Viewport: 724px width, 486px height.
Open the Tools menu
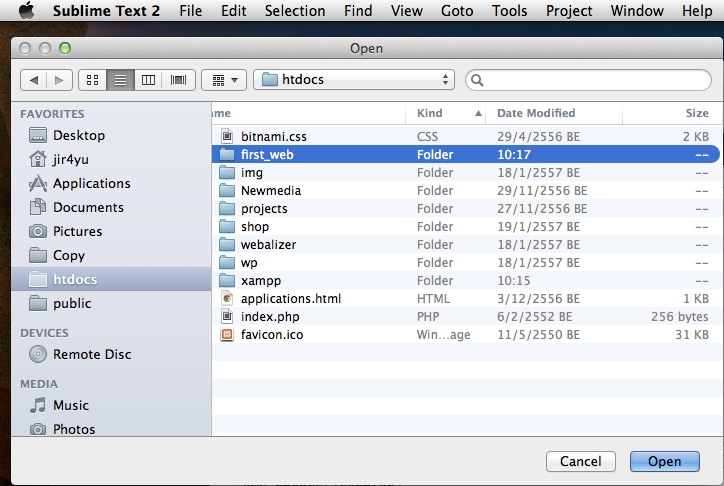point(509,11)
